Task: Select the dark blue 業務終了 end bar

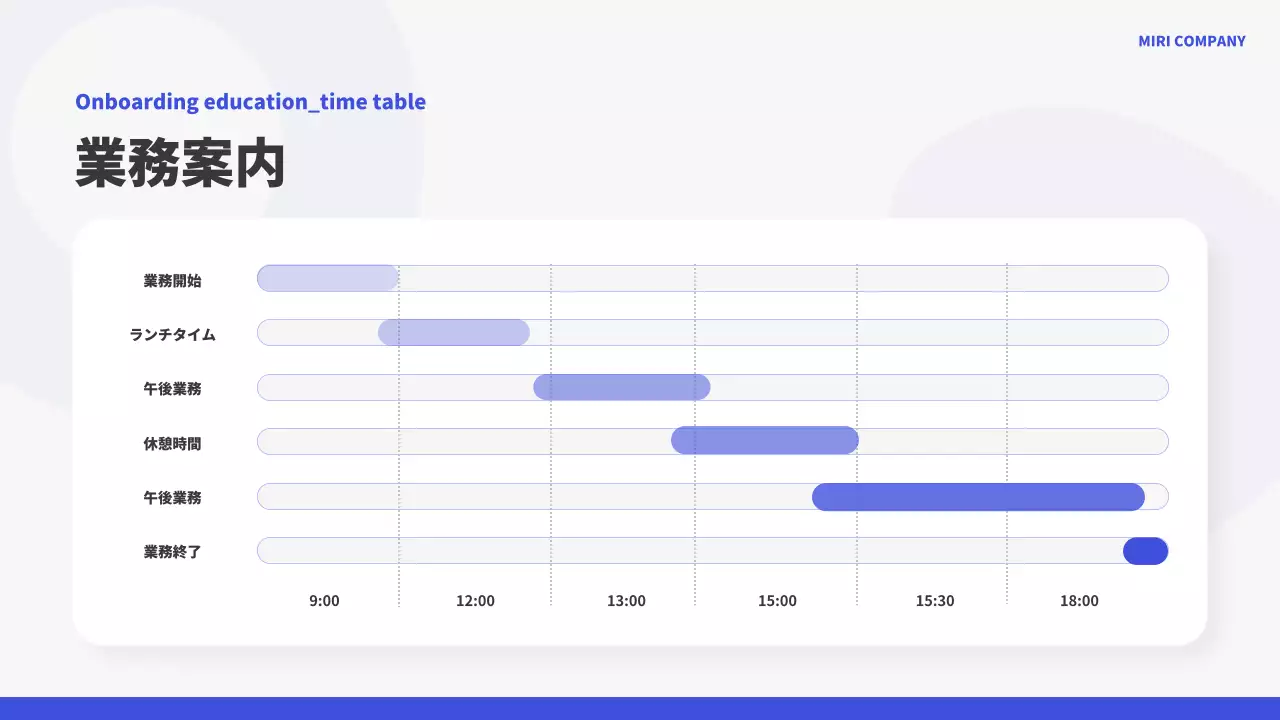Action: [1145, 551]
